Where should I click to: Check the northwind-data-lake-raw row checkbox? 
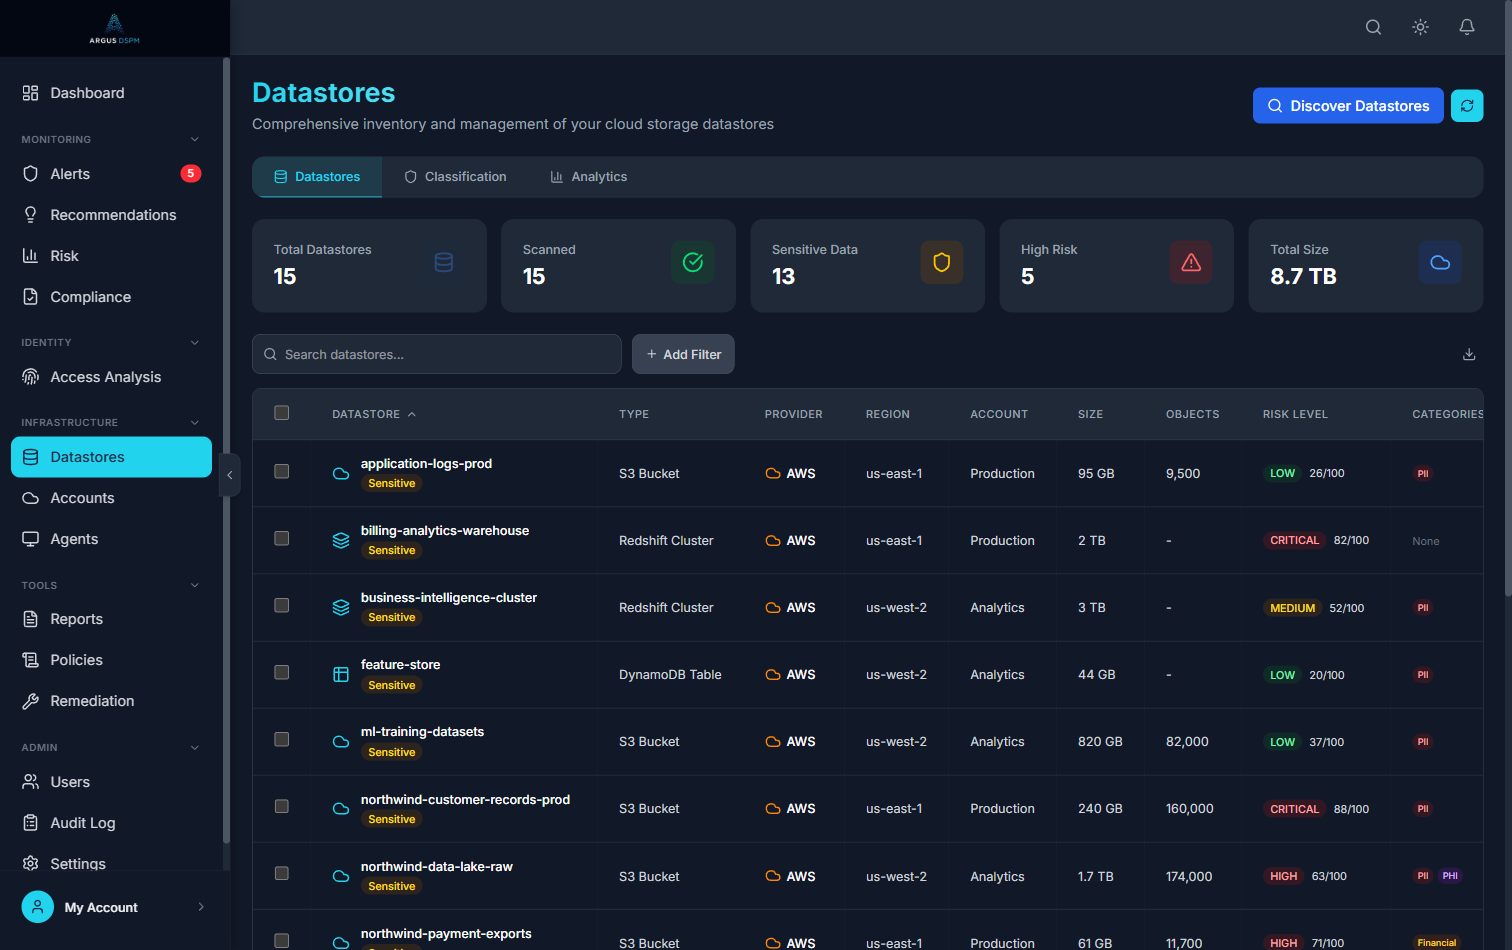(282, 873)
